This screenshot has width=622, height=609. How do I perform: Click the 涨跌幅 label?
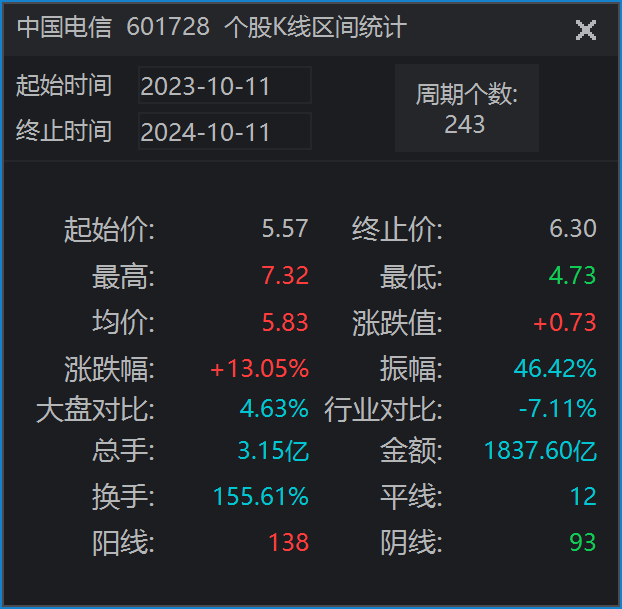coord(109,369)
